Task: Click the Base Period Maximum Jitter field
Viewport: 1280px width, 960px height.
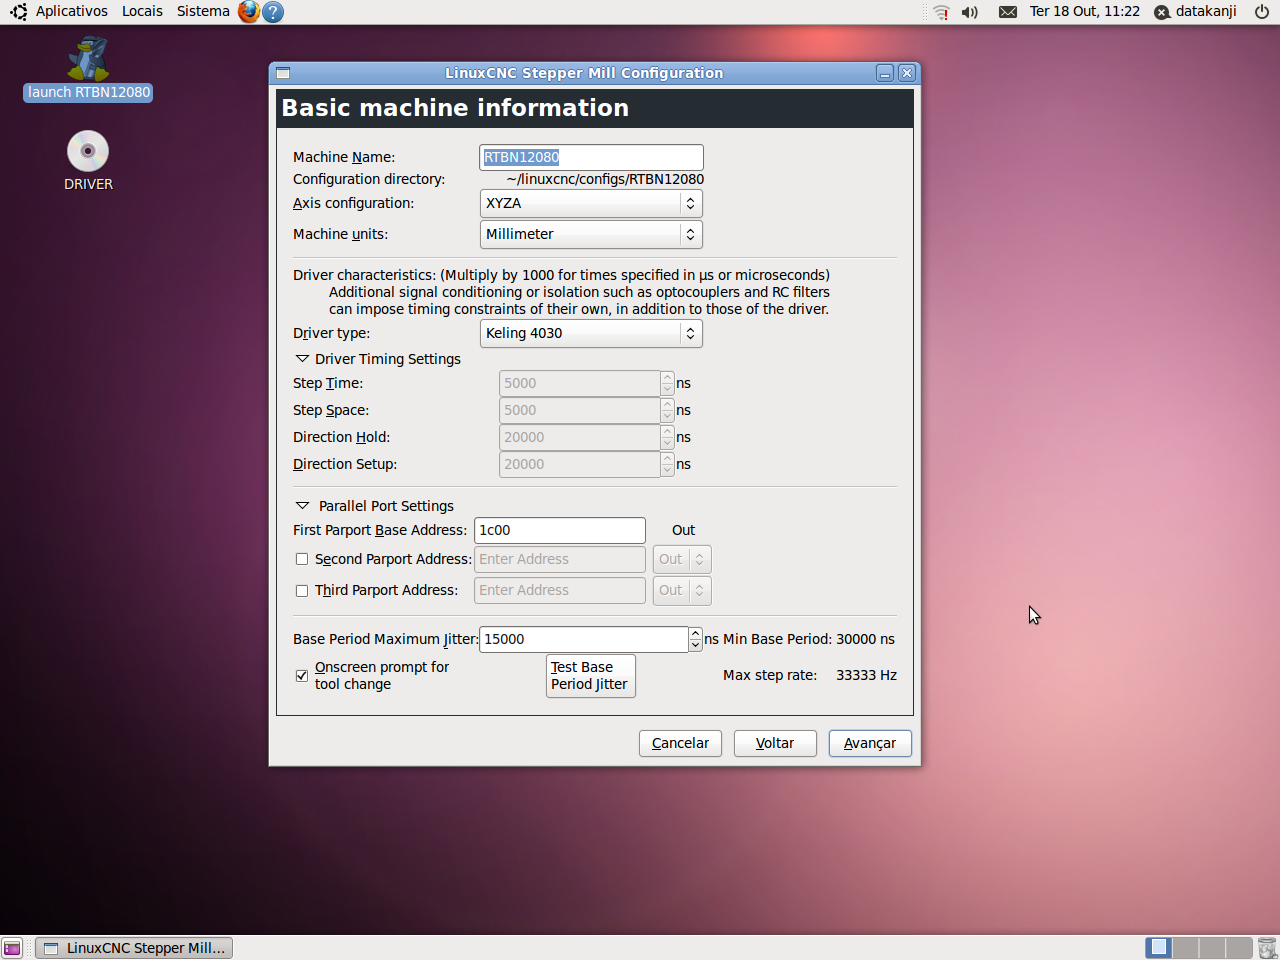Action: pyautogui.click(x=584, y=639)
